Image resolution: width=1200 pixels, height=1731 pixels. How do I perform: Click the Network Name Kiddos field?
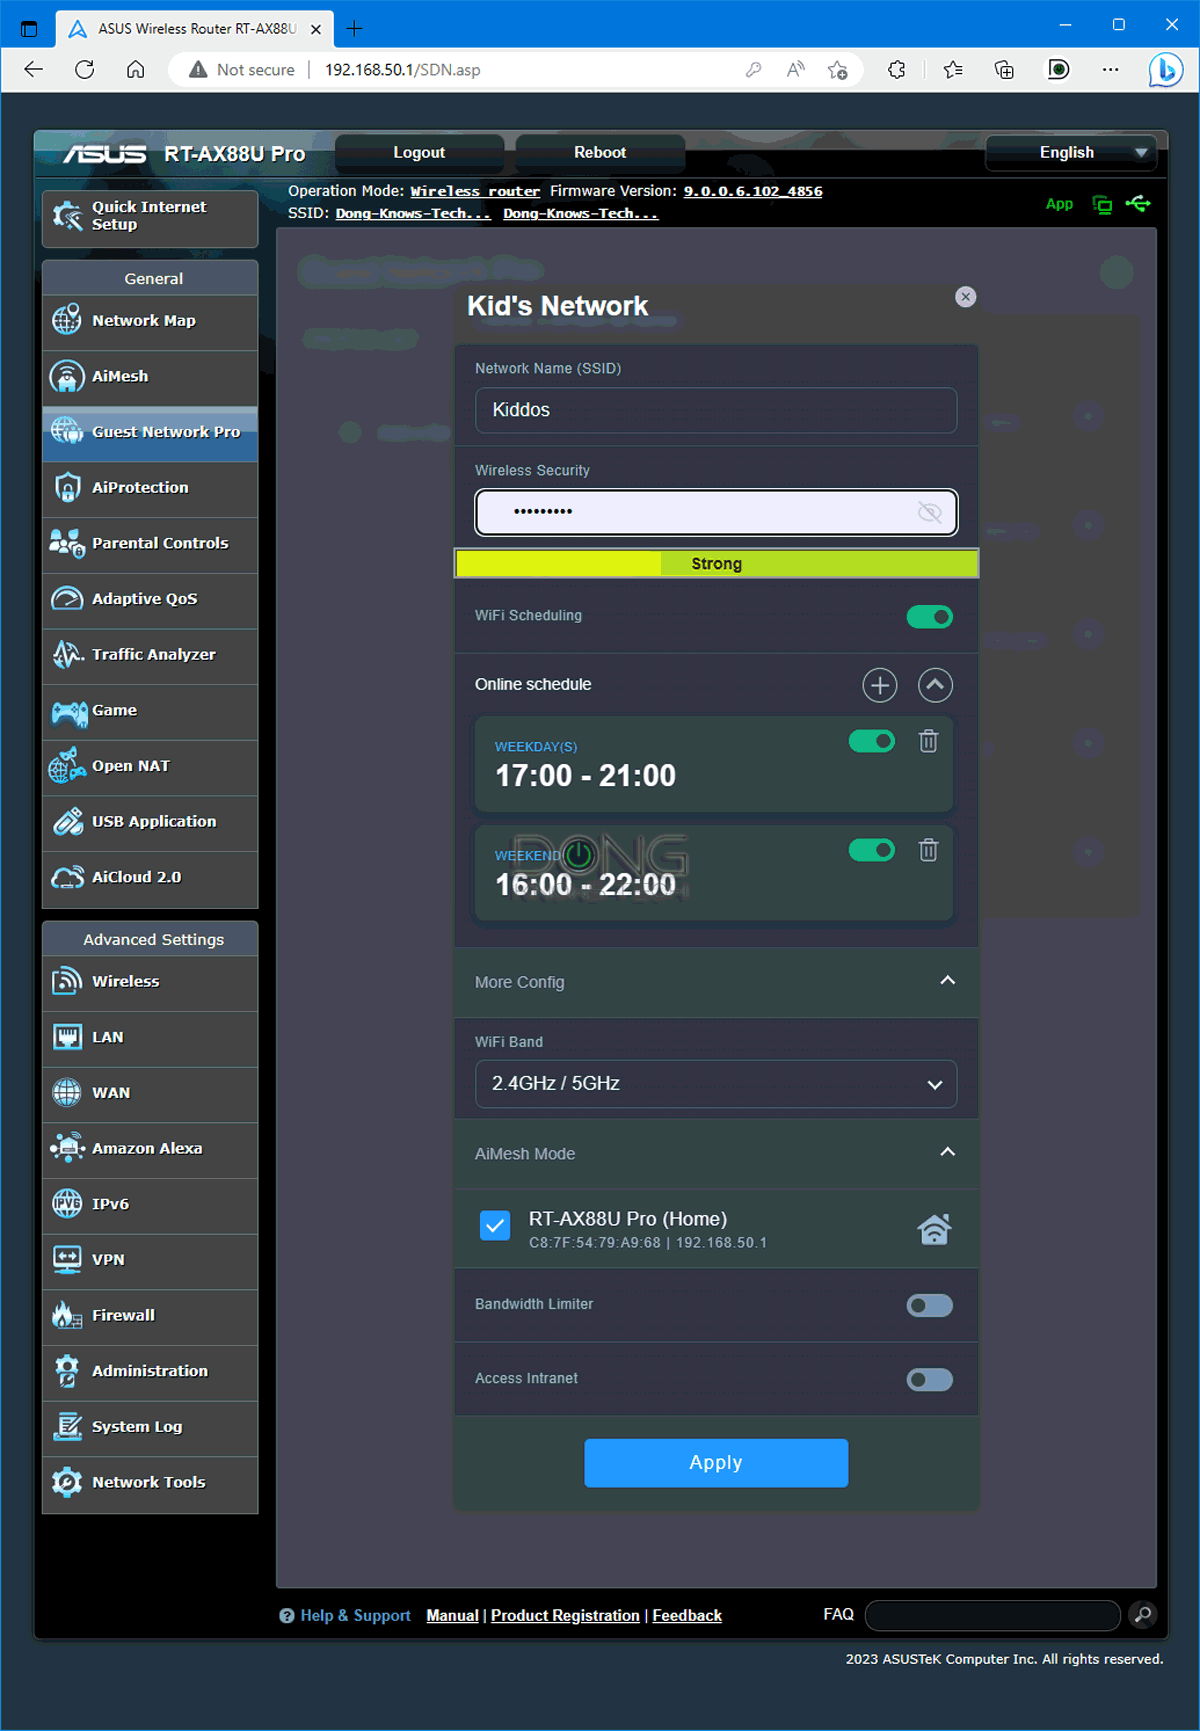coord(716,410)
